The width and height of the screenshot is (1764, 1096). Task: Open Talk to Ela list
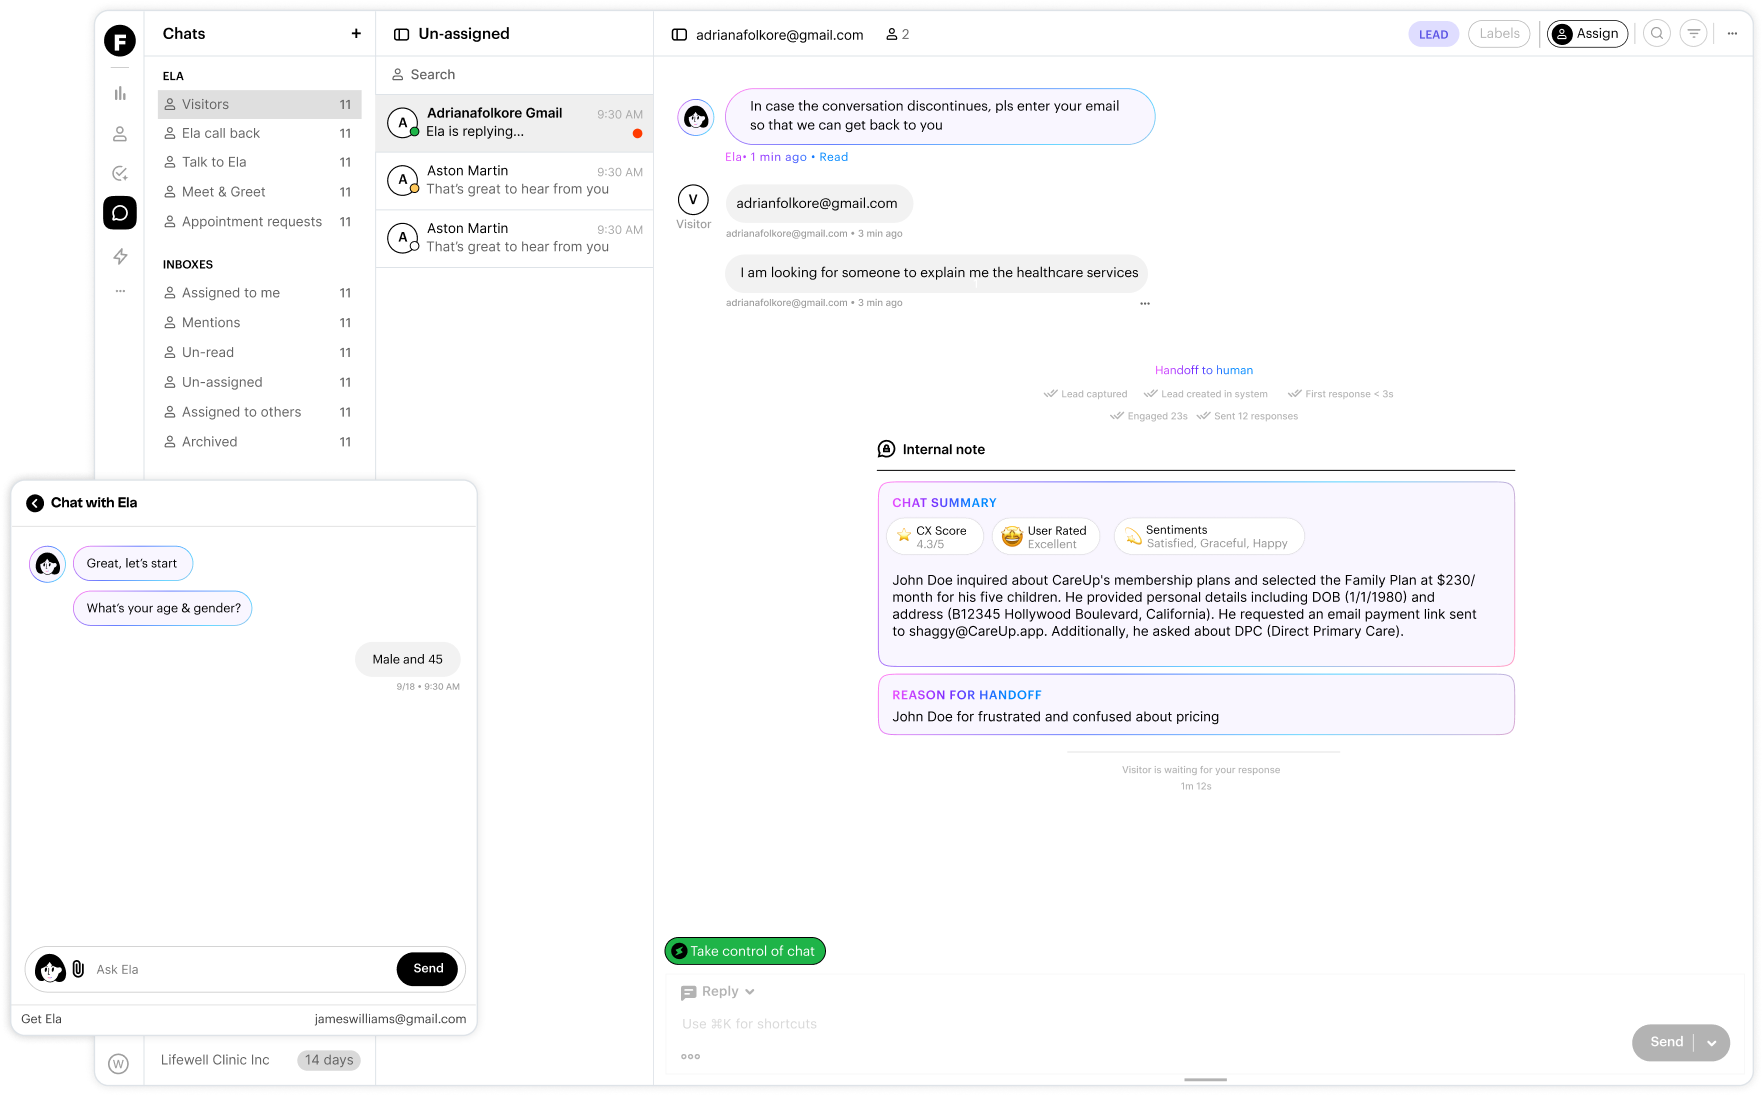259,162
